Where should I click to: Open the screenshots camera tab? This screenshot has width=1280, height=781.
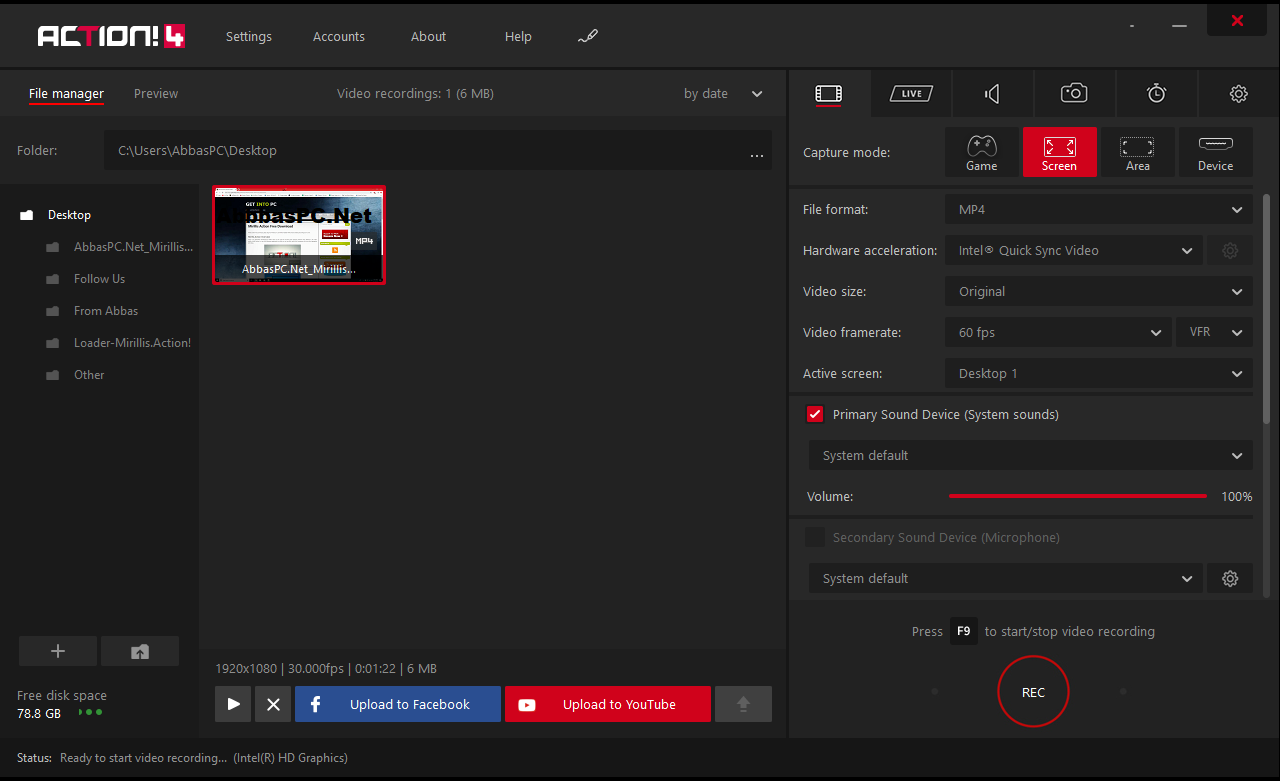click(1074, 93)
